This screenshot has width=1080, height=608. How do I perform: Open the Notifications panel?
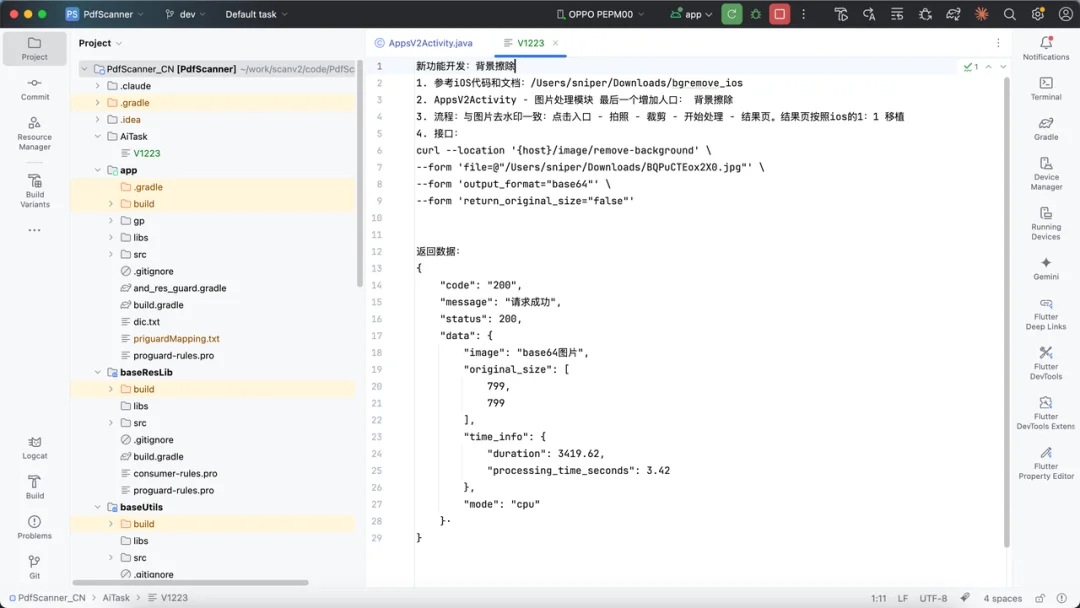(1046, 48)
